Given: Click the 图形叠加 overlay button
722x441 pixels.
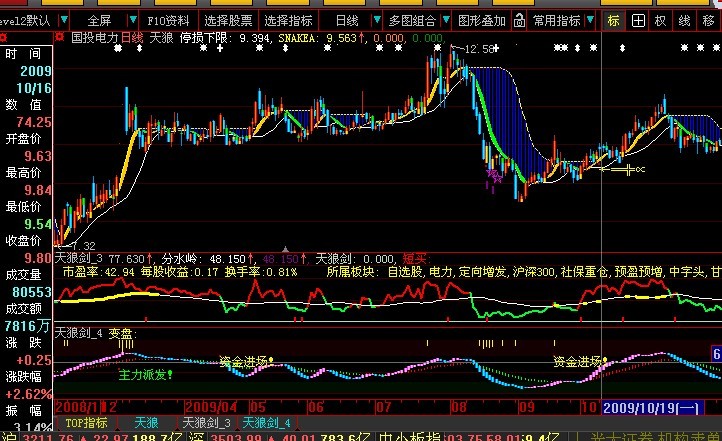Looking at the screenshot, I should 482,21.
